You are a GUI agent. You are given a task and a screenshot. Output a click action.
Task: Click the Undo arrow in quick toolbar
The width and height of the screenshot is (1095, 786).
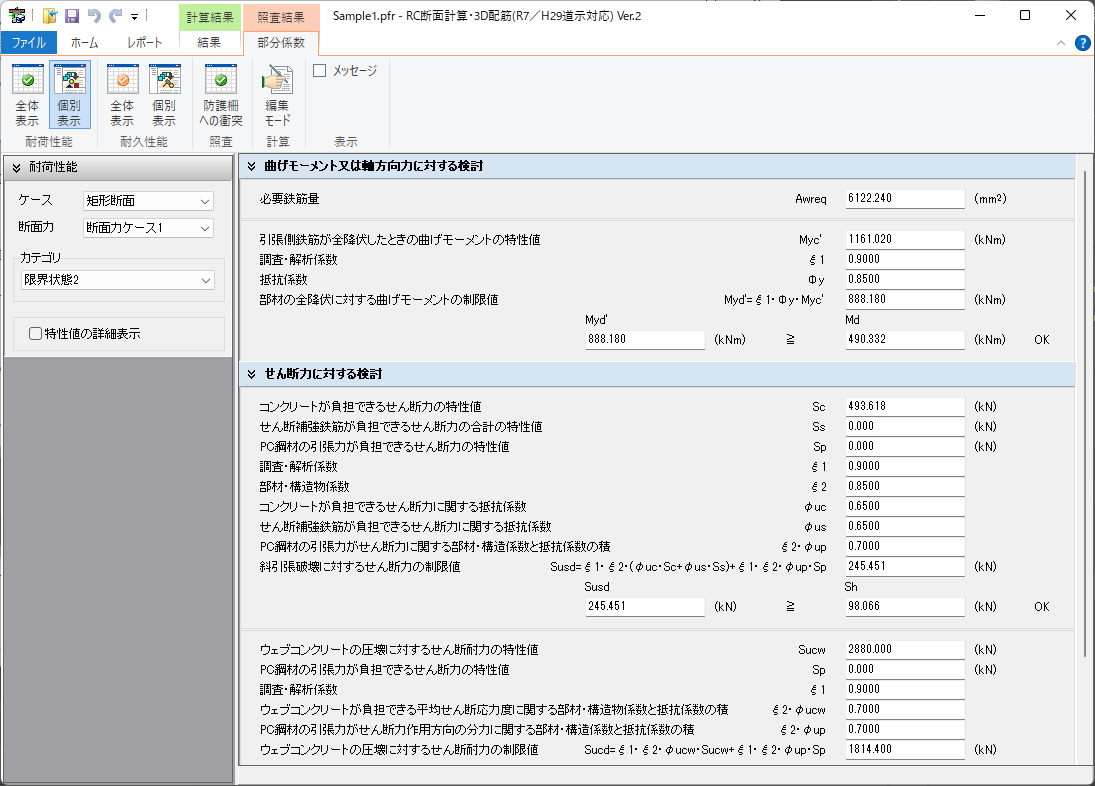pos(94,15)
